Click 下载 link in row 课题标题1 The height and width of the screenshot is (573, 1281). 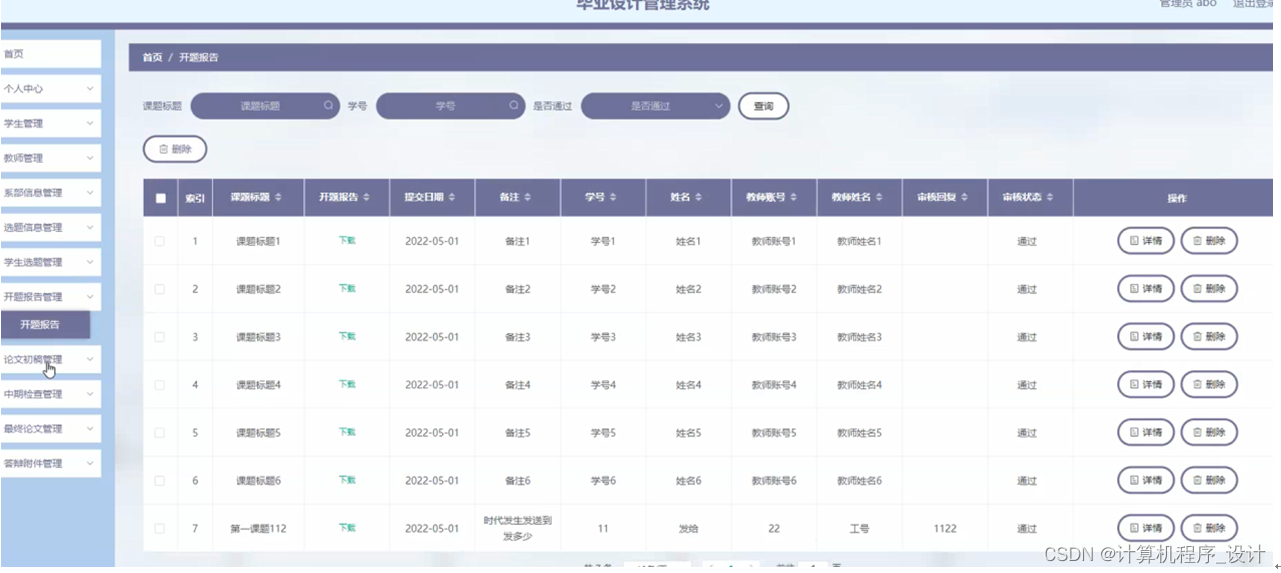point(346,240)
